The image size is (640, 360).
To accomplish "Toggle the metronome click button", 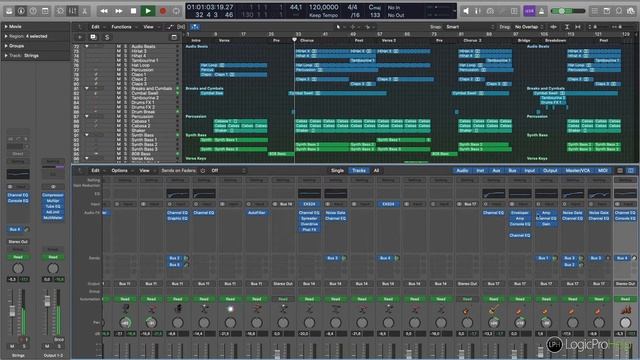I will tap(542, 11).
